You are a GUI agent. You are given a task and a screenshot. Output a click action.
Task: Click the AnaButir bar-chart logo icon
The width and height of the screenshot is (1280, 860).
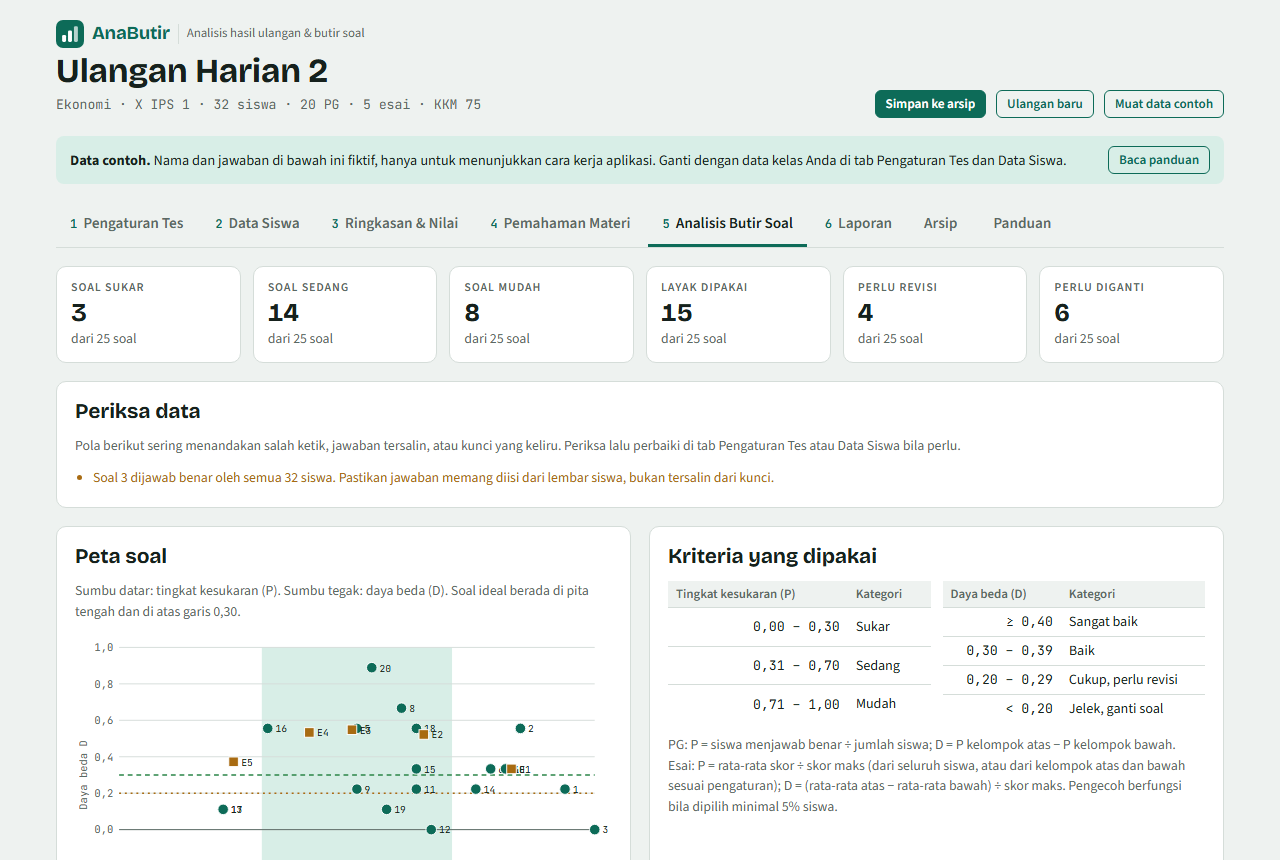point(70,34)
